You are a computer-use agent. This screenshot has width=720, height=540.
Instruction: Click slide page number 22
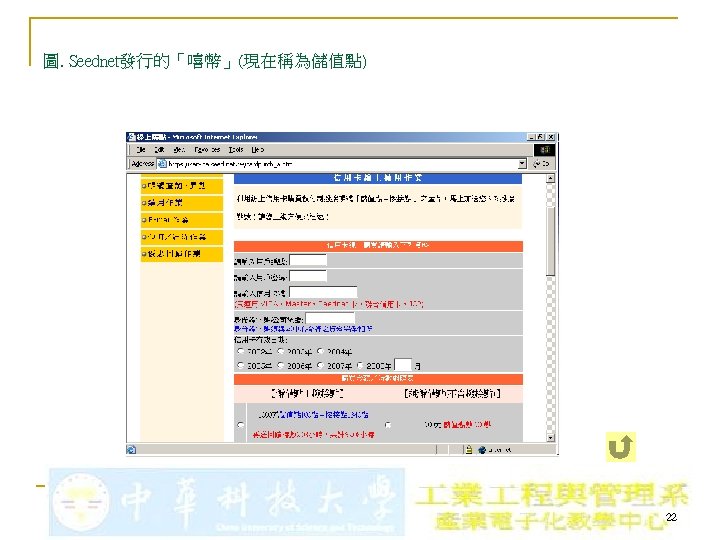671,517
